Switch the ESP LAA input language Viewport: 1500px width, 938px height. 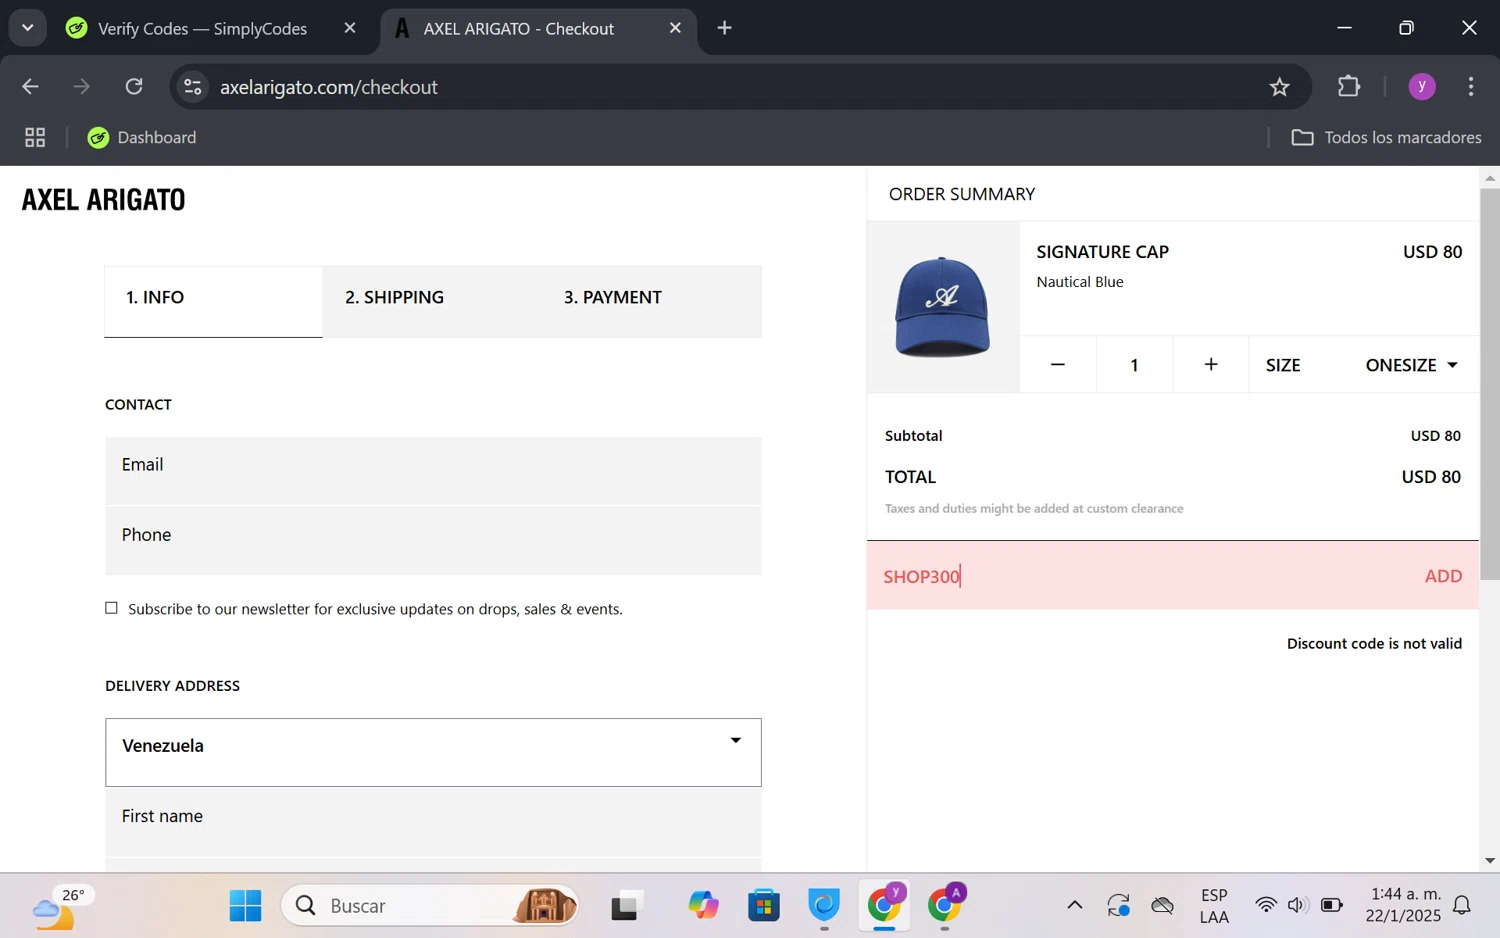1214,906
